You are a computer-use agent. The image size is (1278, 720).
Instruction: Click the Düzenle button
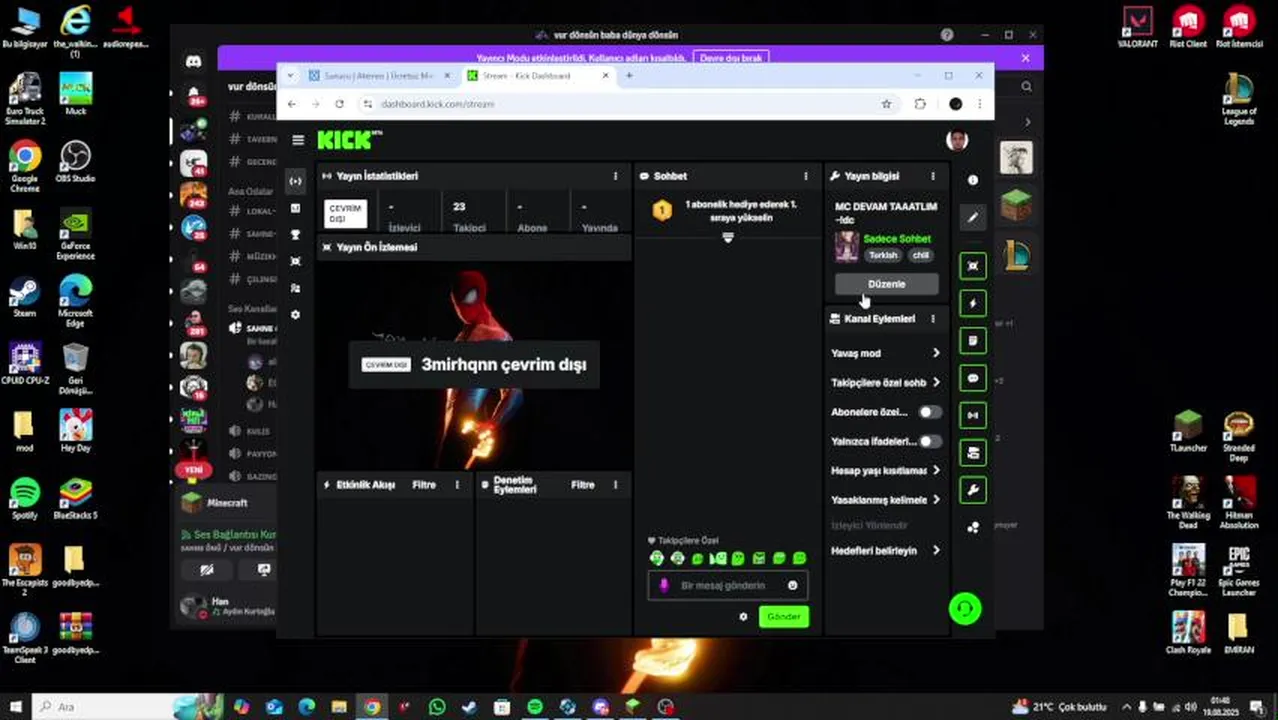[886, 284]
